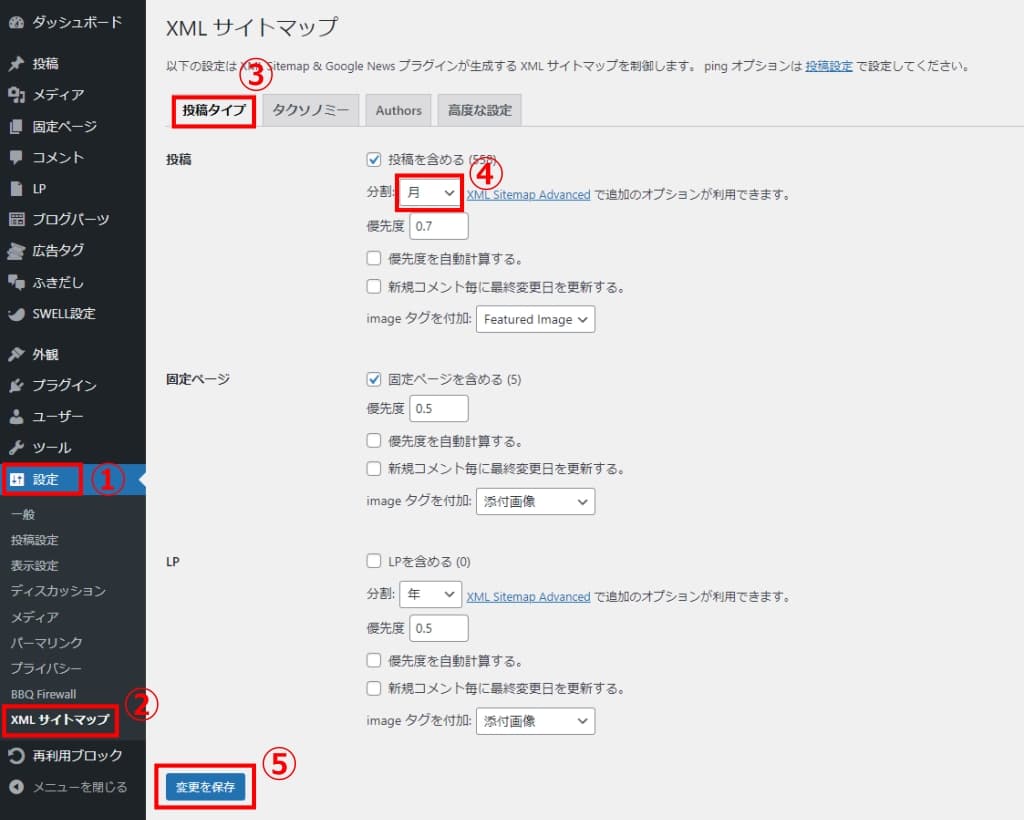Click the ツール wrench icon
Image resolution: width=1024 pixels, height=820 pixels.
click(16, 447)
